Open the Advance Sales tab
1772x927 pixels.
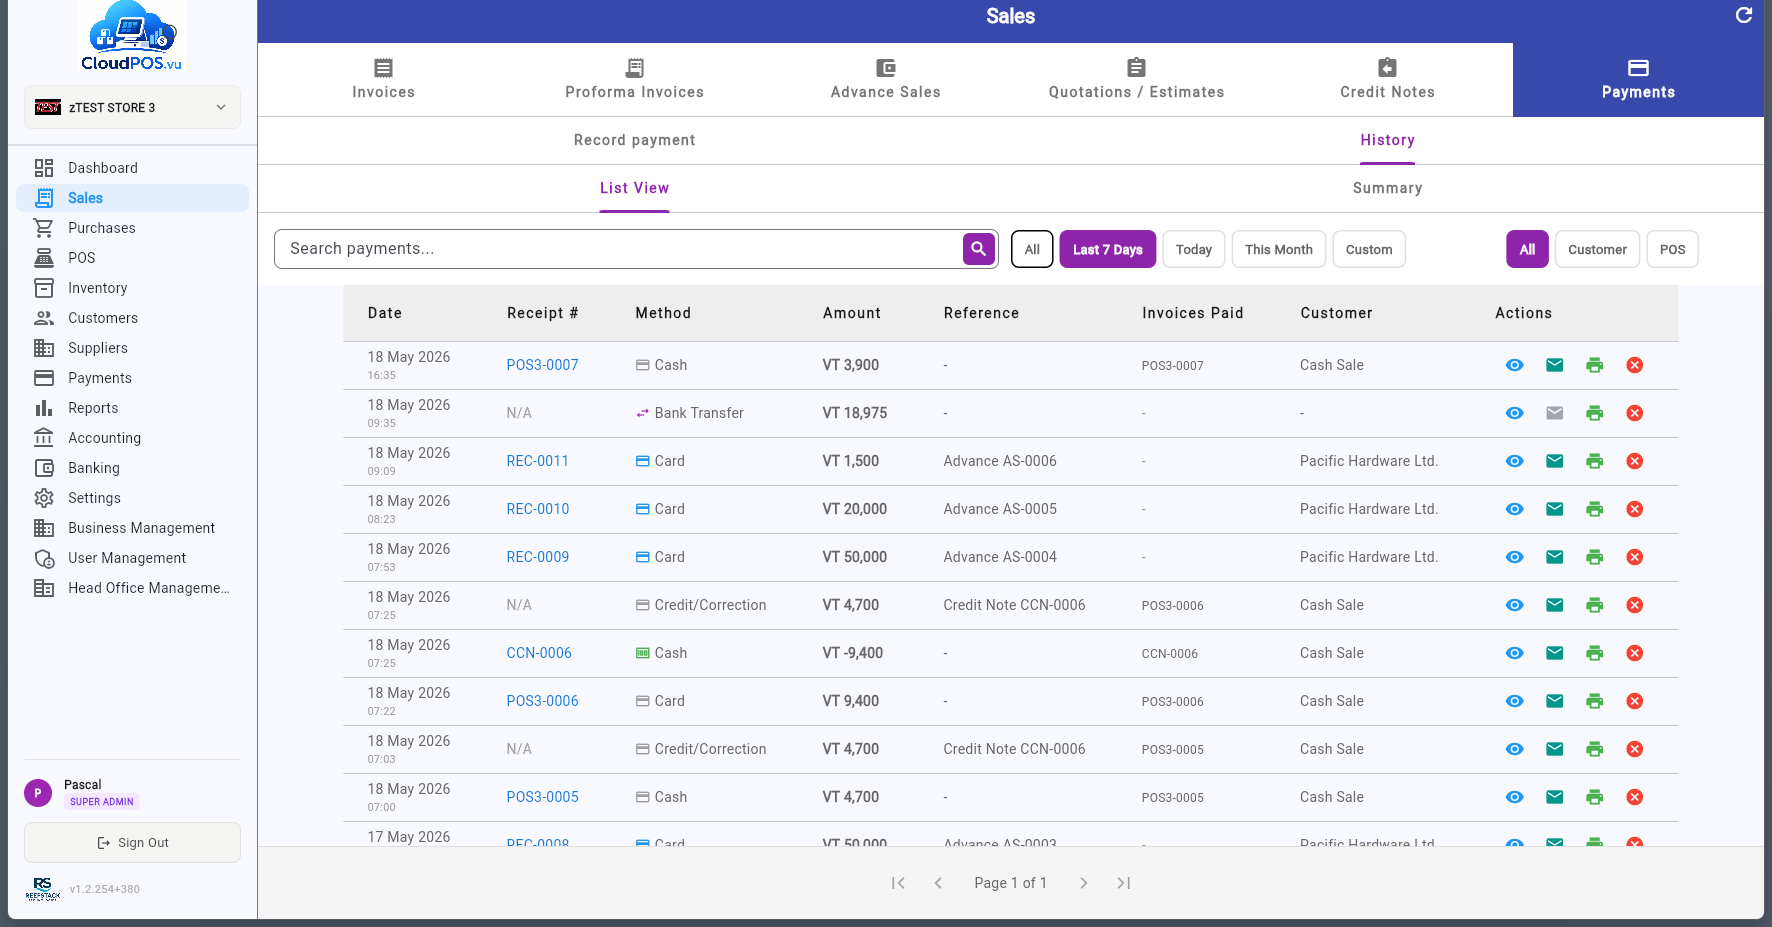(885, 80)
